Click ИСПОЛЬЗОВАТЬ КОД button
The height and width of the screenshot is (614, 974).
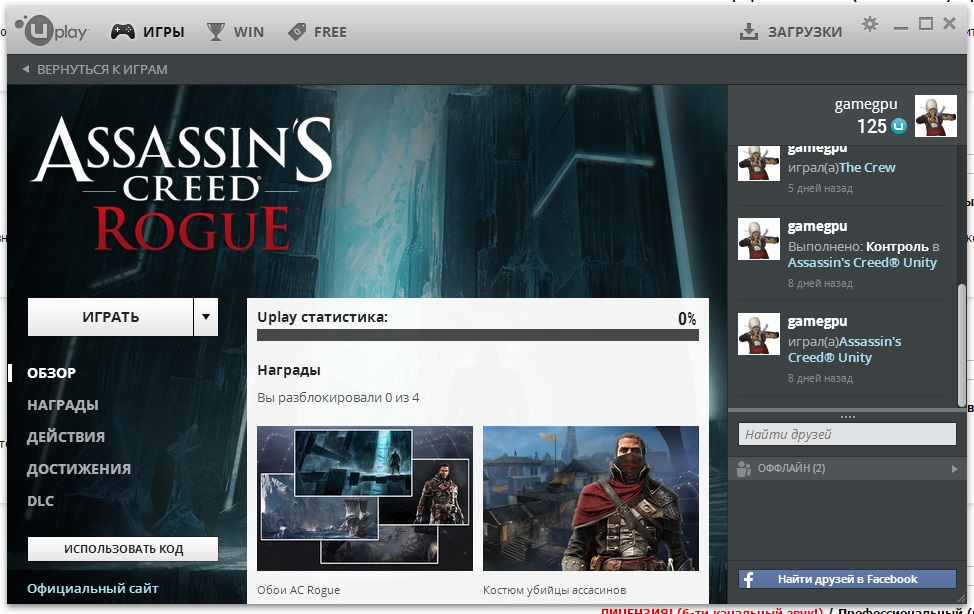point(123,549)
